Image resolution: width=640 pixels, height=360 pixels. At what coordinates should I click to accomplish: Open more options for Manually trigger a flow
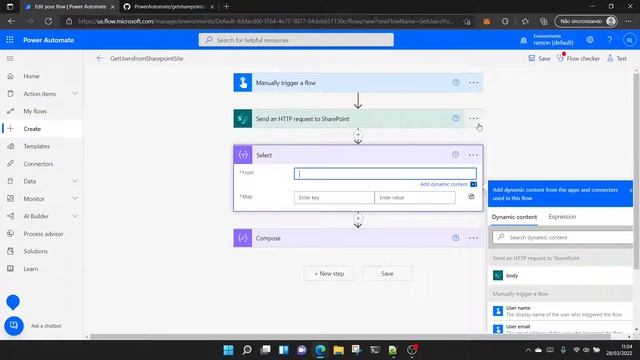coord(473,82)
